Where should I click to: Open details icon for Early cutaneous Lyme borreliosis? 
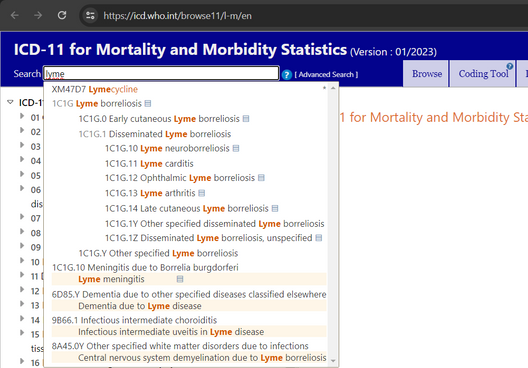pyautogui.click(x=246, y=119)
